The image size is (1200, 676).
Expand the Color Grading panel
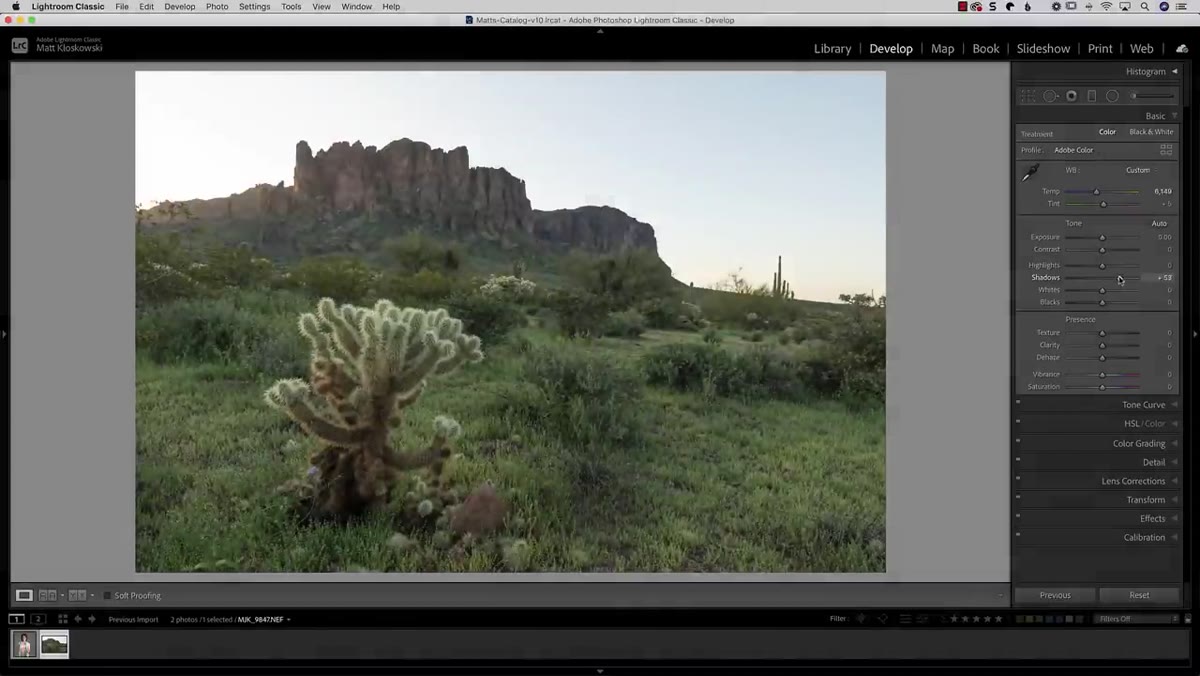coord(1097,443)
